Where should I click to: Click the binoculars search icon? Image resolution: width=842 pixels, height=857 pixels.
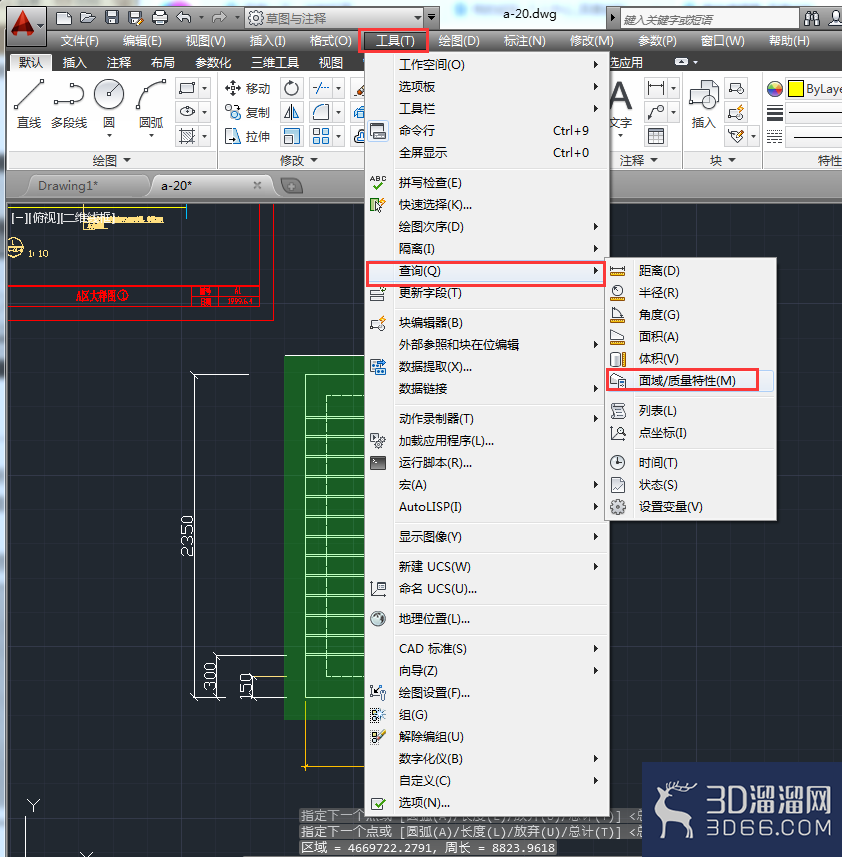tap(812, 19)
